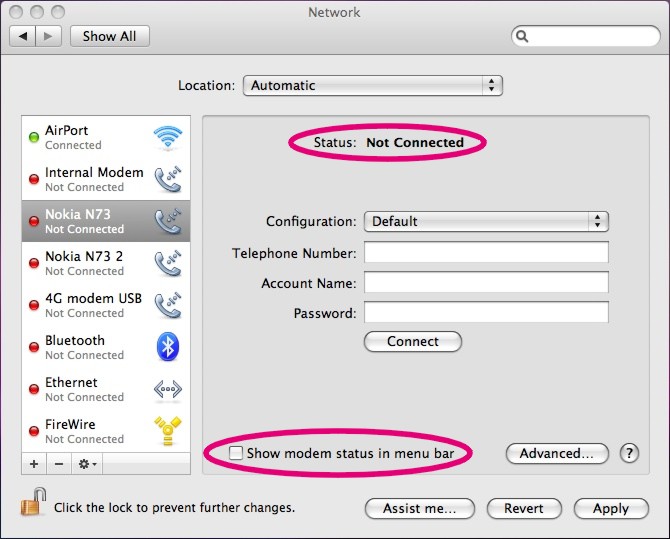
Task: Click the padlock to prevent changes
Action: coord(33,502)
